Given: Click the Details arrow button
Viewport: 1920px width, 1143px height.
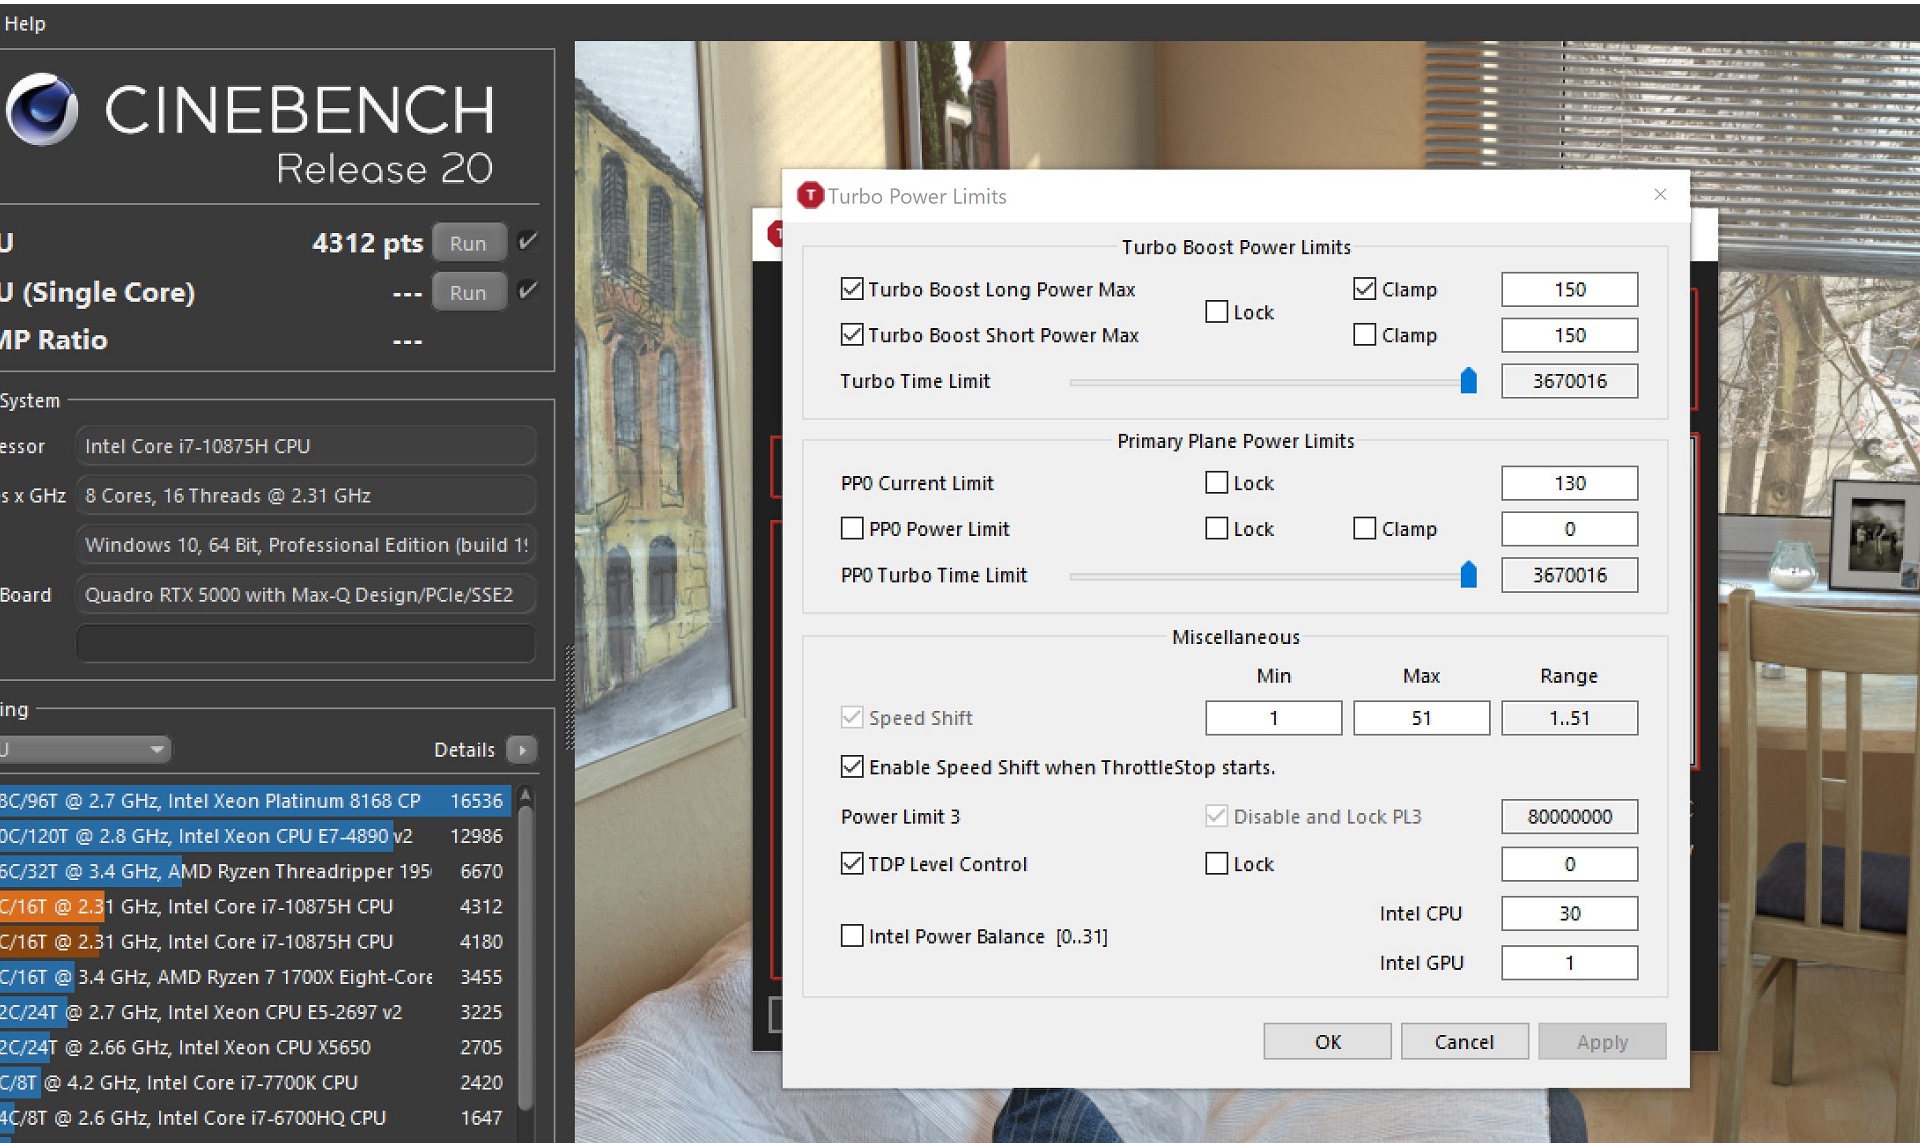Looking at the screenshot, I should [x=522, y=749].
